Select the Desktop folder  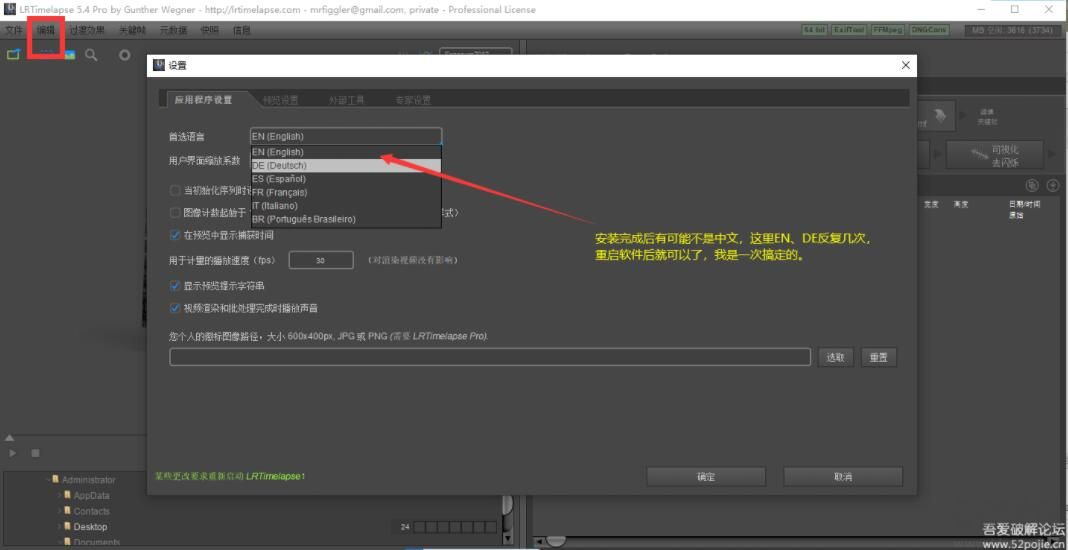tap(90, 527)
